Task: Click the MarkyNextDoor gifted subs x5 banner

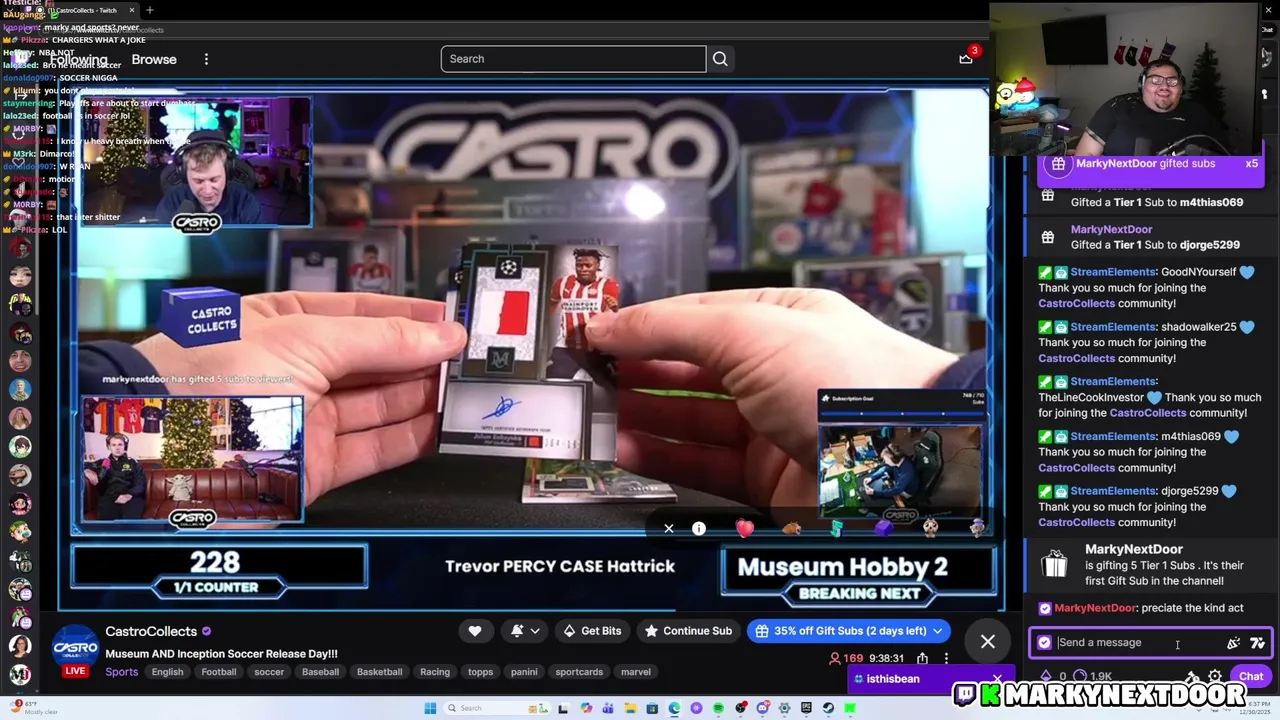Action: click(x=1151, y=164)
